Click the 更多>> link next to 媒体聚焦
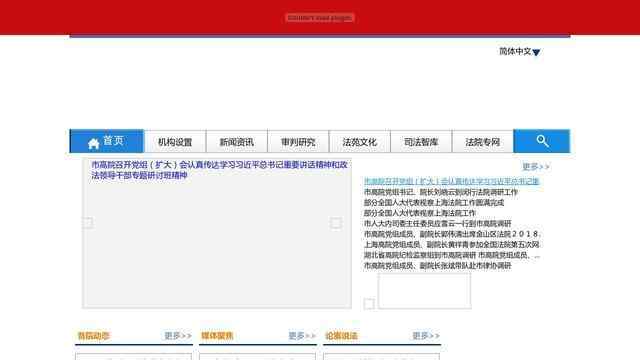This screenshot has width=640, height=360. (302, 336)
